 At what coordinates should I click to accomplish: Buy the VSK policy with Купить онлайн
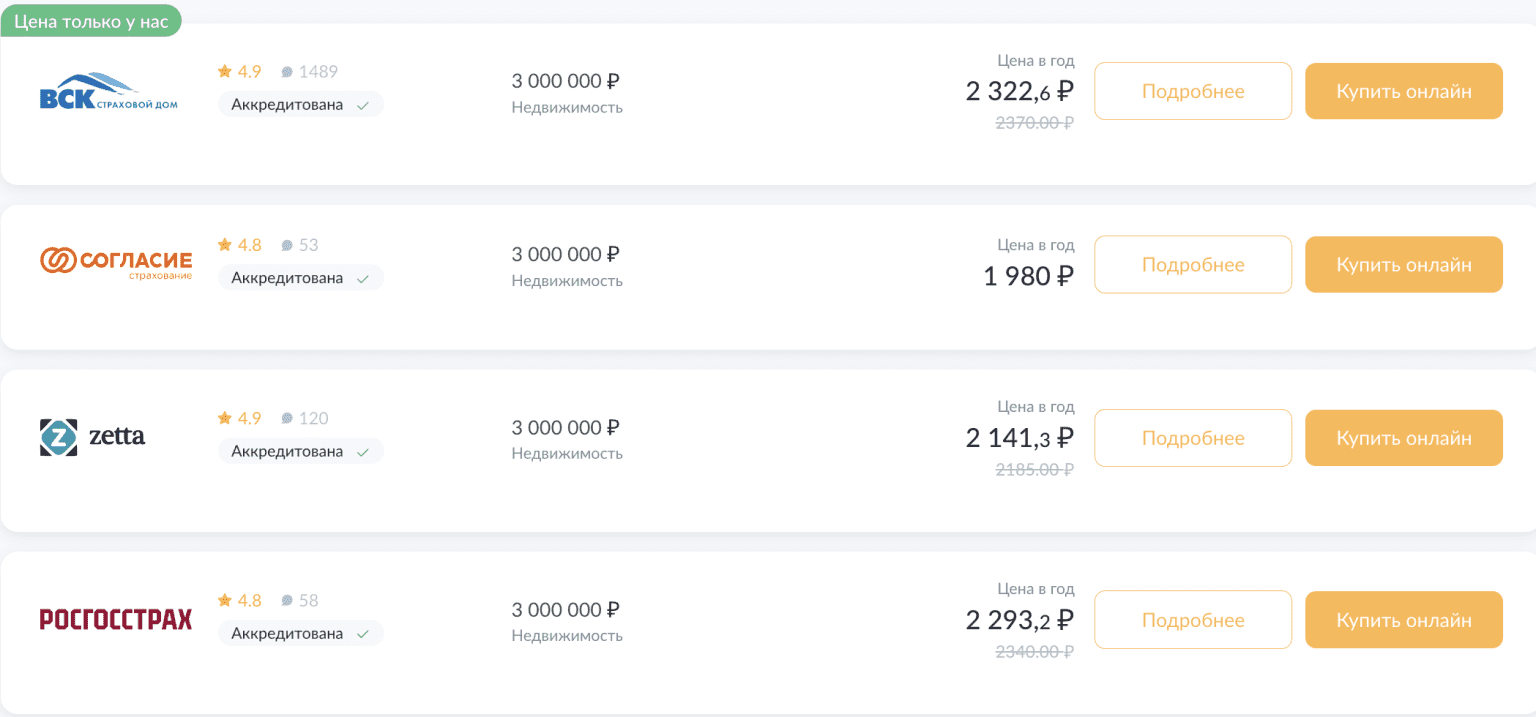point(1404,91)
